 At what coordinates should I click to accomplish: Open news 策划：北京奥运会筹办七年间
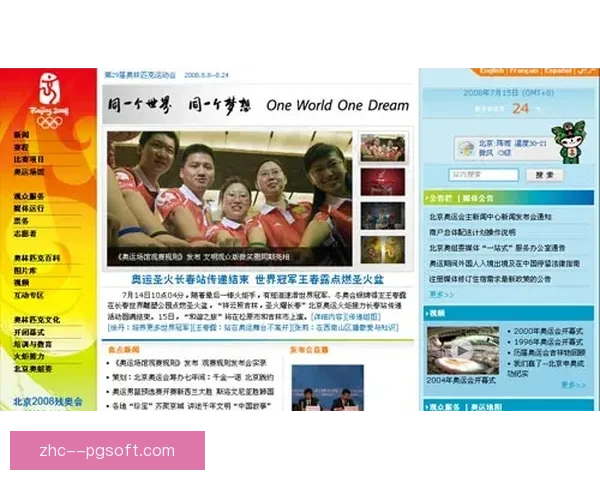[193, 377]
